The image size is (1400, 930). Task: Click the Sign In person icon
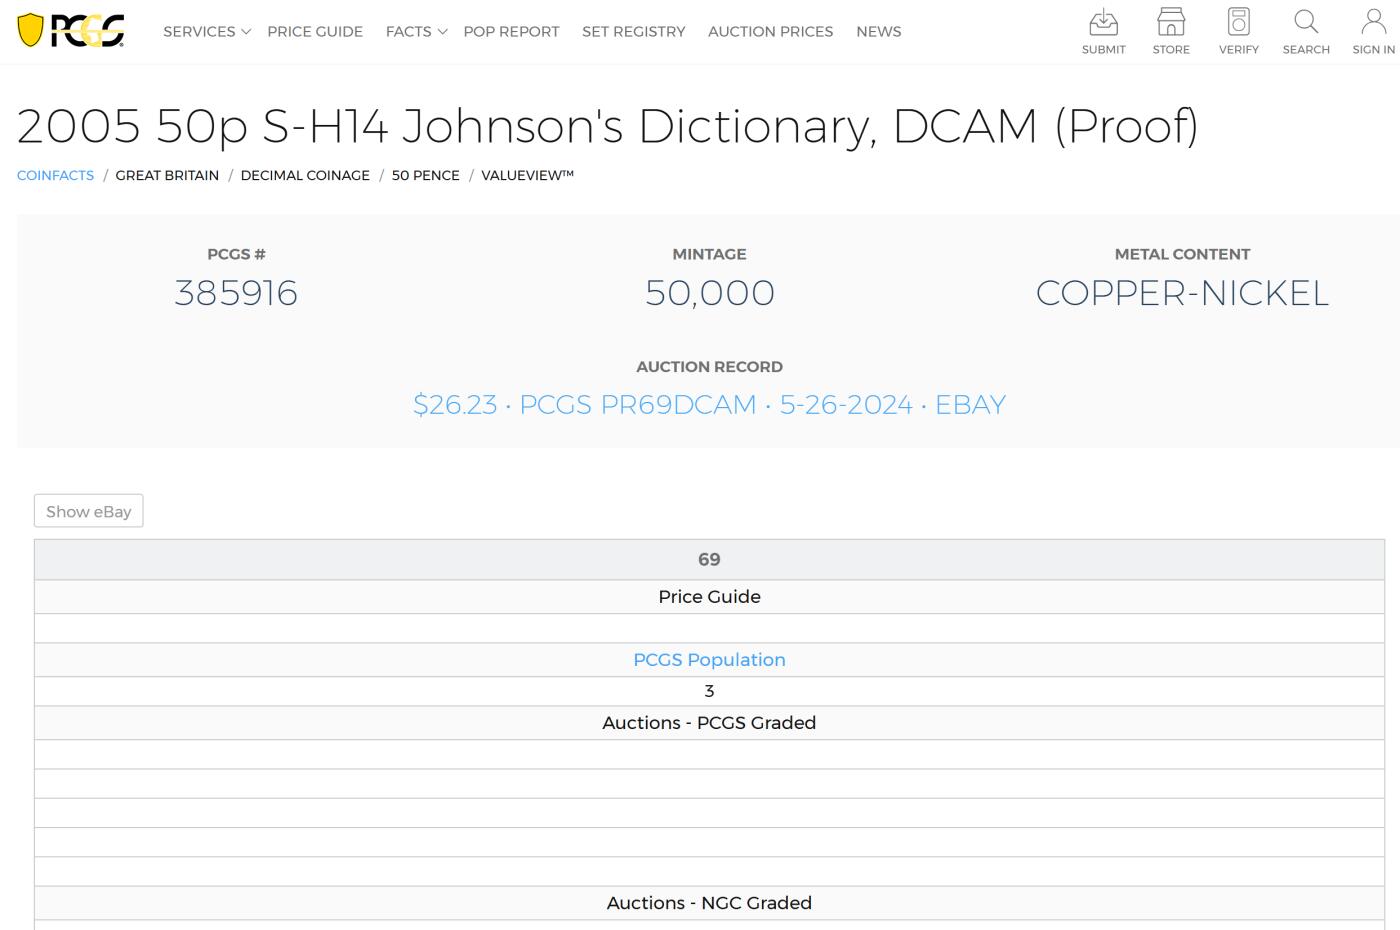pos(1373,22)
